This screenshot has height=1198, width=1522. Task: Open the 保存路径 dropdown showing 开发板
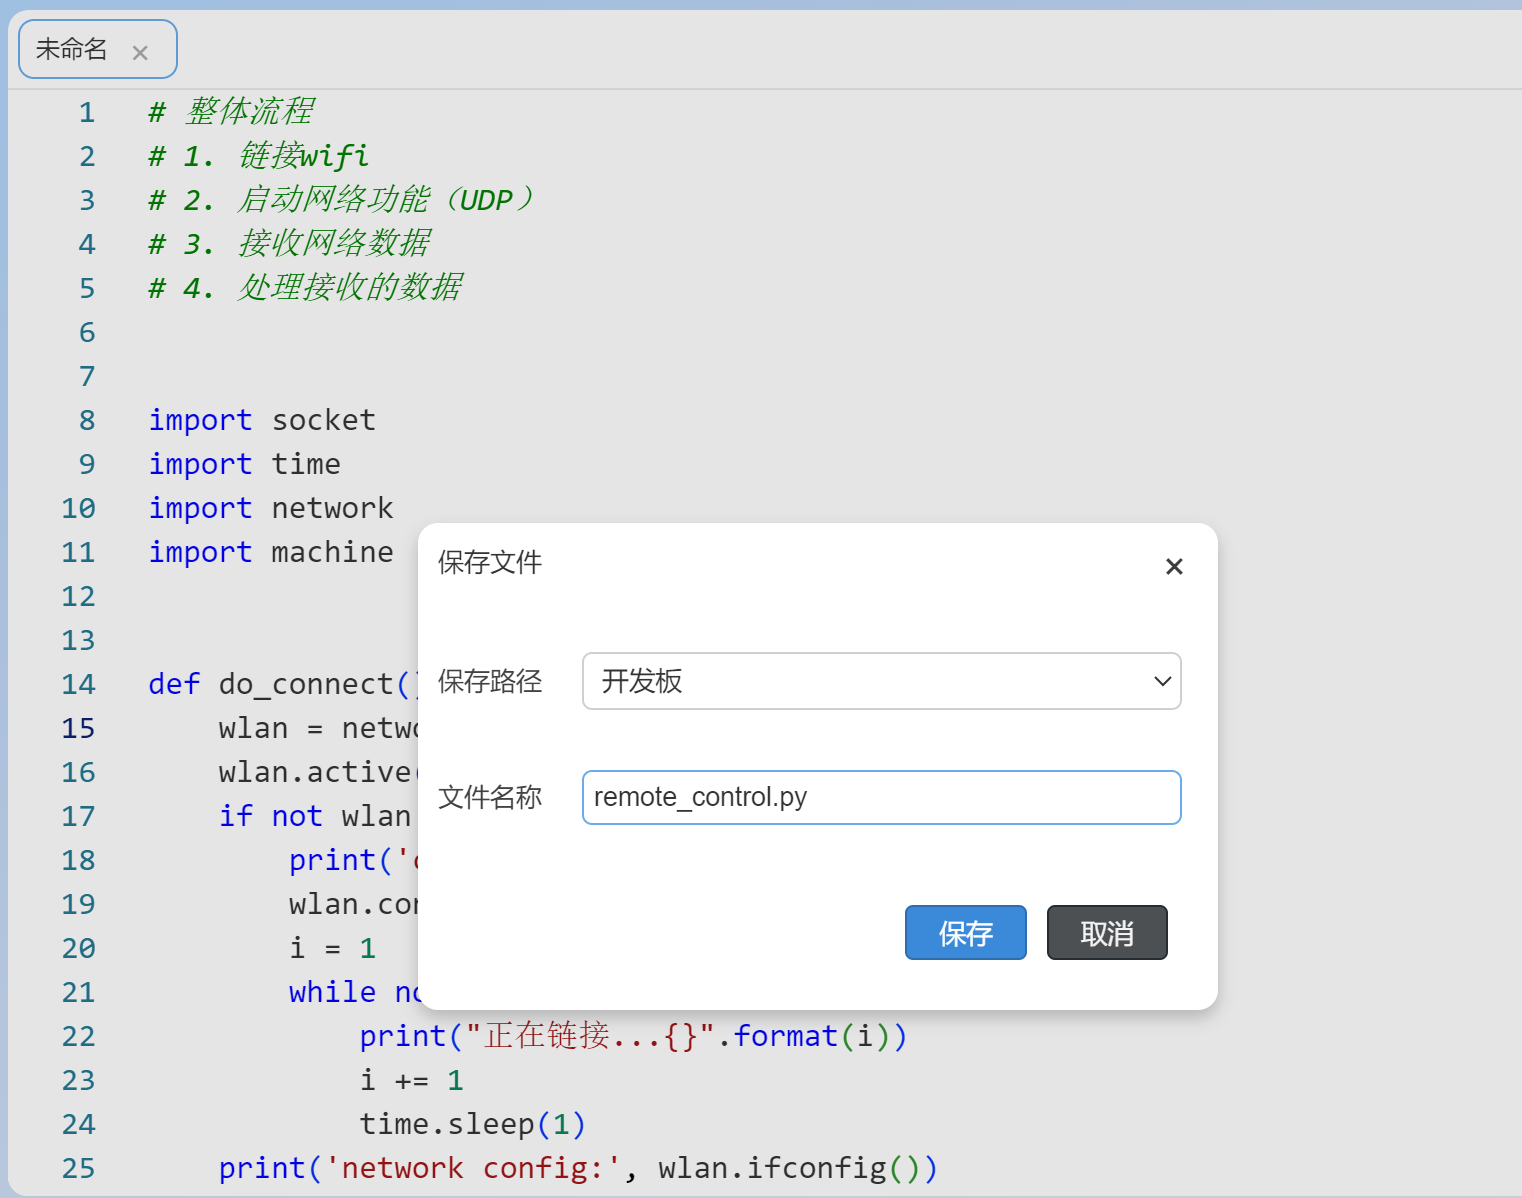point(881,681)
